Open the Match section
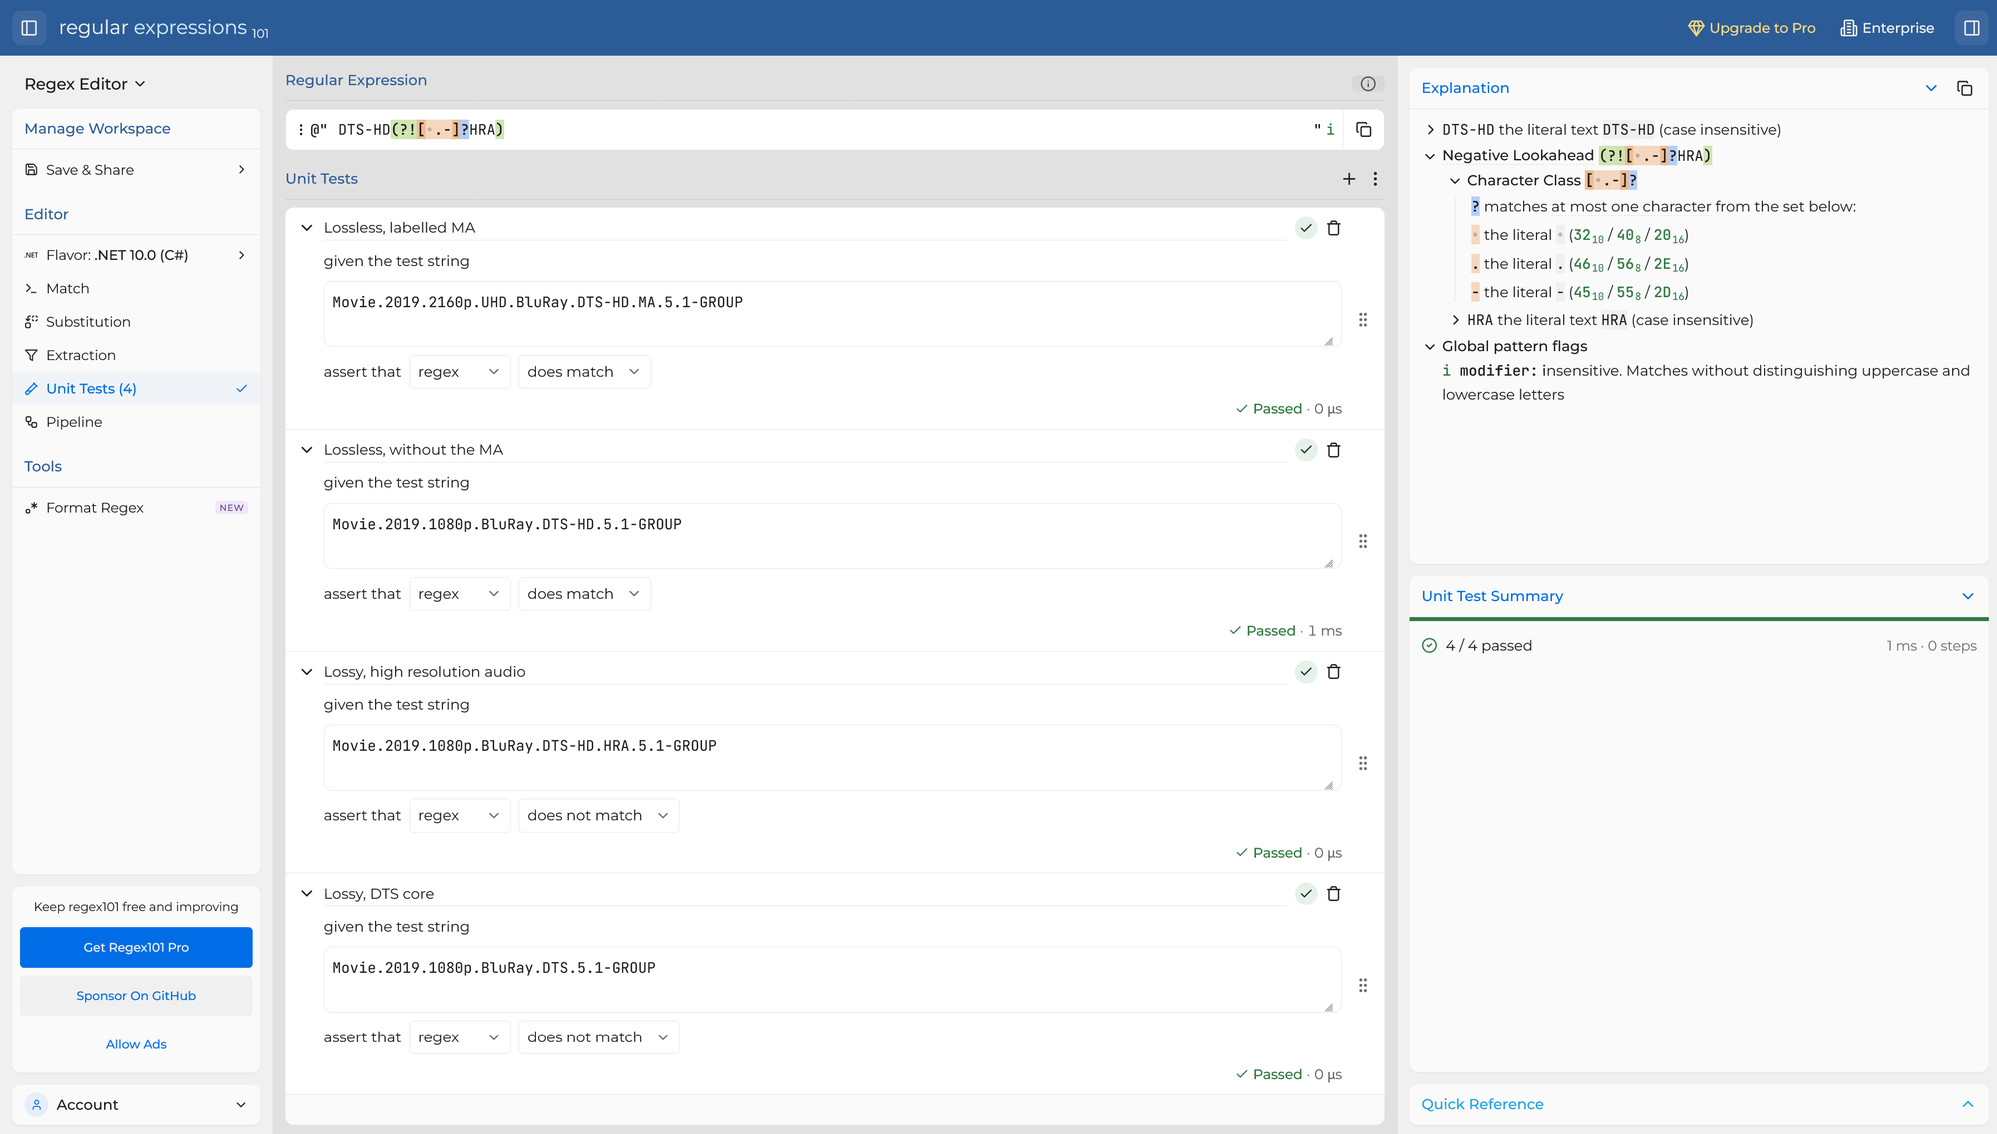Viewport: 1997px width, 1134px height. 136,289
